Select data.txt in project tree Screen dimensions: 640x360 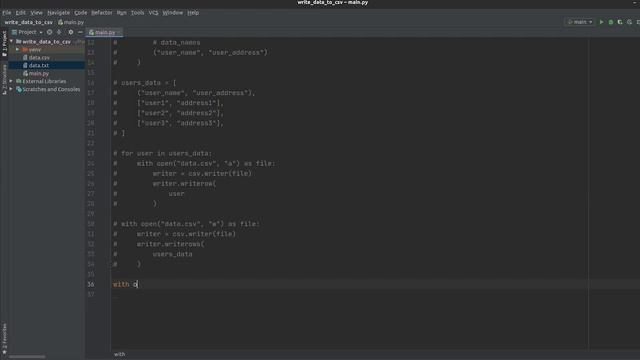(39, 65)
